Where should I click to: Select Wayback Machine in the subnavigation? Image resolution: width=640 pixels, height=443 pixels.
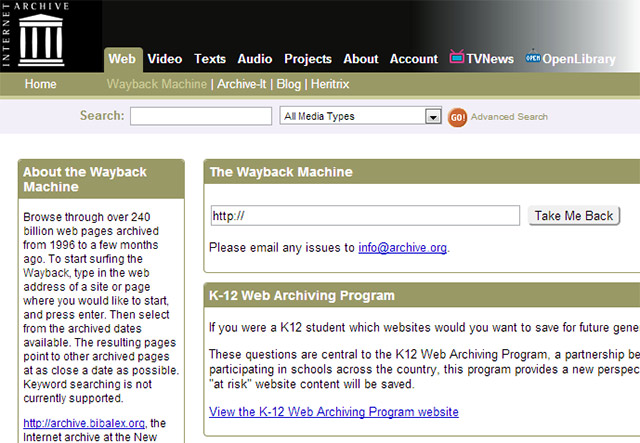157,84
